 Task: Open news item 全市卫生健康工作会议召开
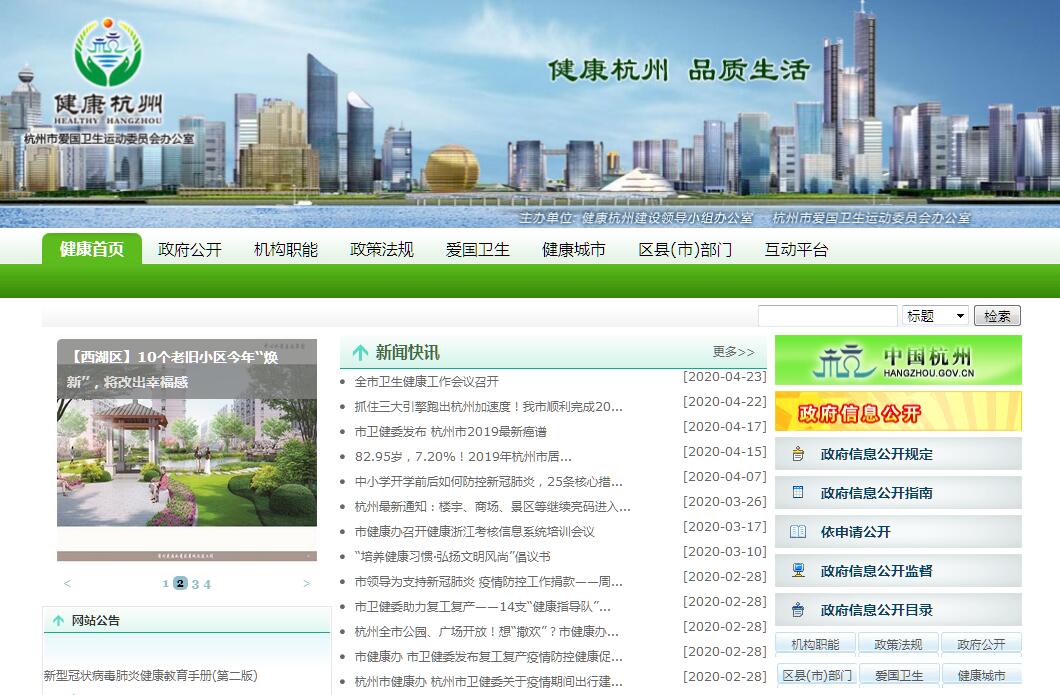(426, 382)
